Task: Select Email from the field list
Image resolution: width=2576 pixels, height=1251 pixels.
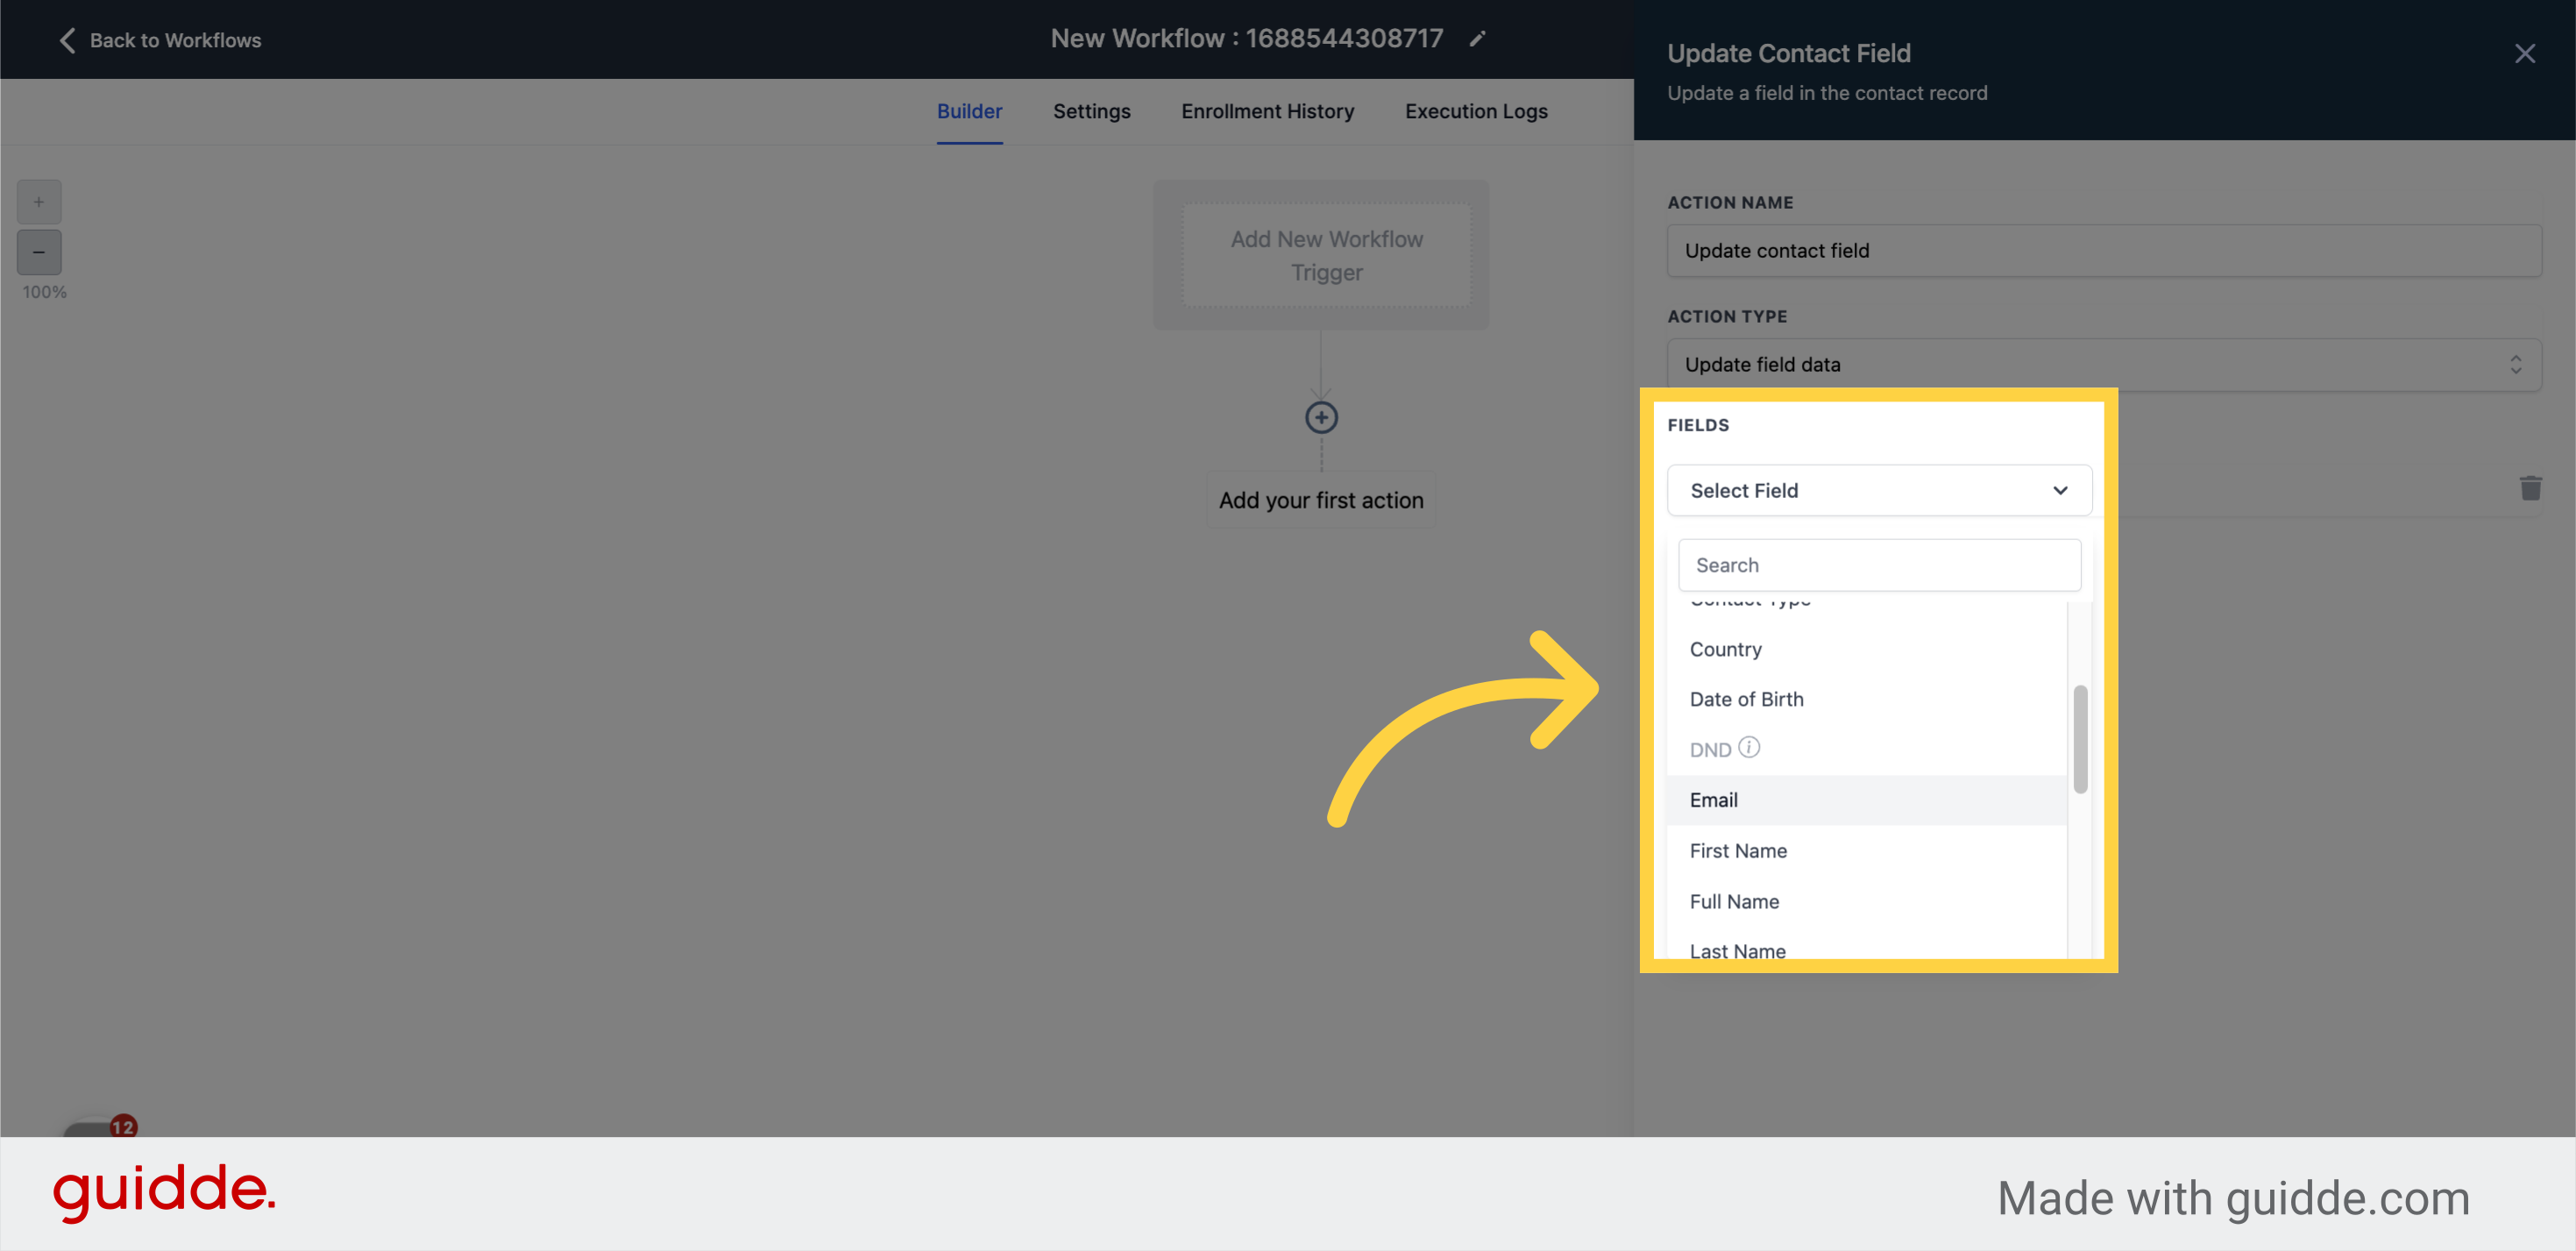Action: [1714, 800]
